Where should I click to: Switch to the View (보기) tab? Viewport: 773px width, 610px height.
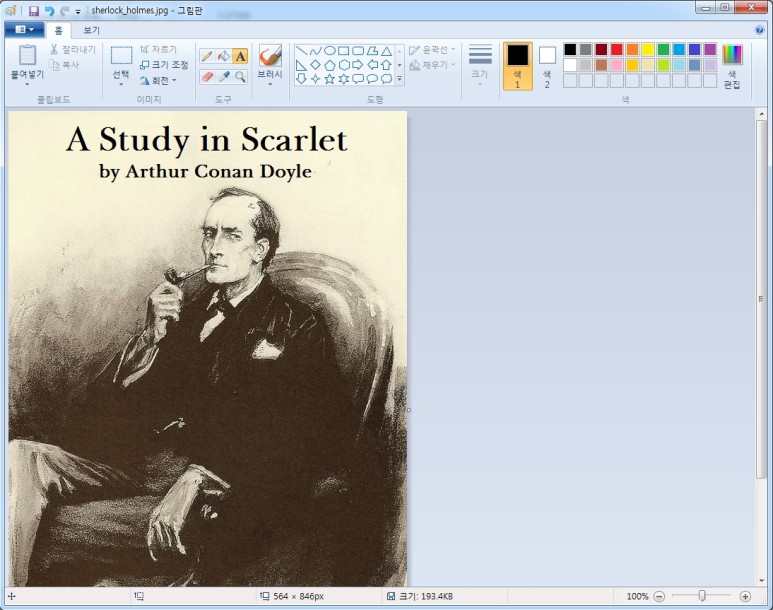tap(92, 31)
